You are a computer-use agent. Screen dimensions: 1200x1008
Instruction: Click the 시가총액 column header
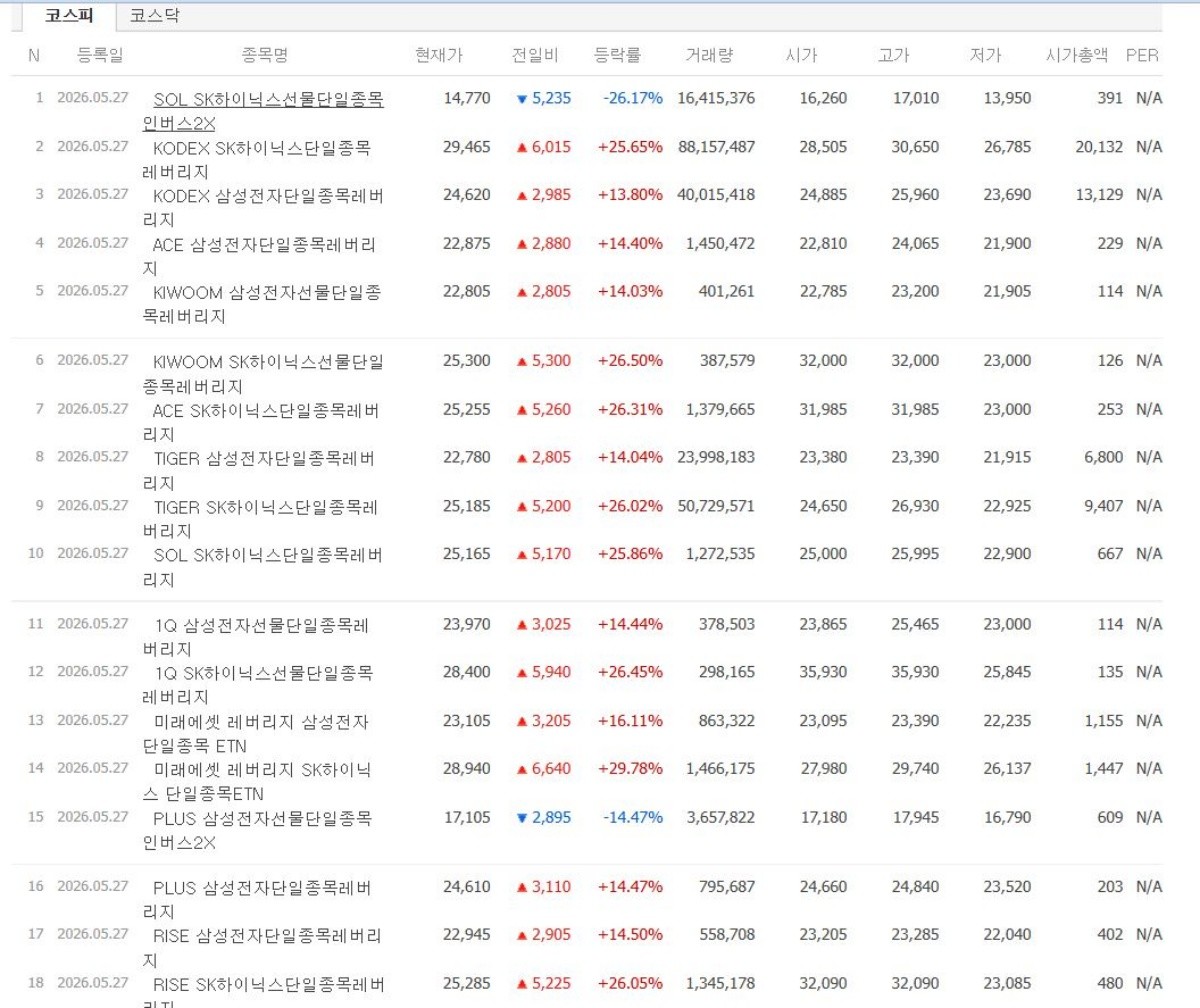click(x=1077, y=56)
